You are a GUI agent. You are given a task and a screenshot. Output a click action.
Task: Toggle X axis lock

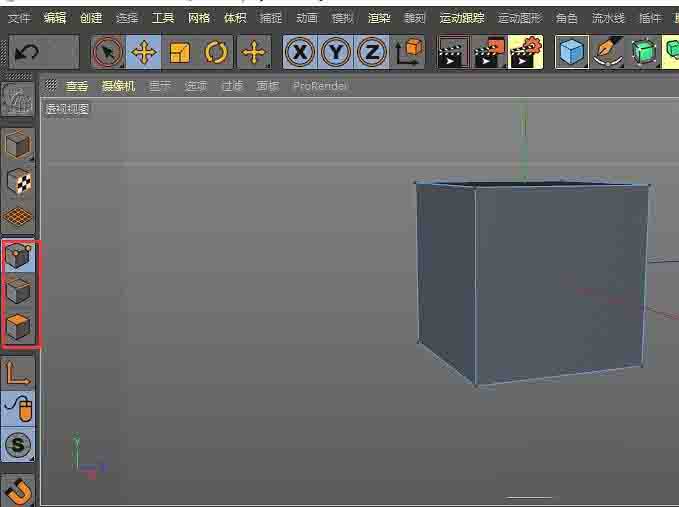pyautogui.click(x=300, y=52)
